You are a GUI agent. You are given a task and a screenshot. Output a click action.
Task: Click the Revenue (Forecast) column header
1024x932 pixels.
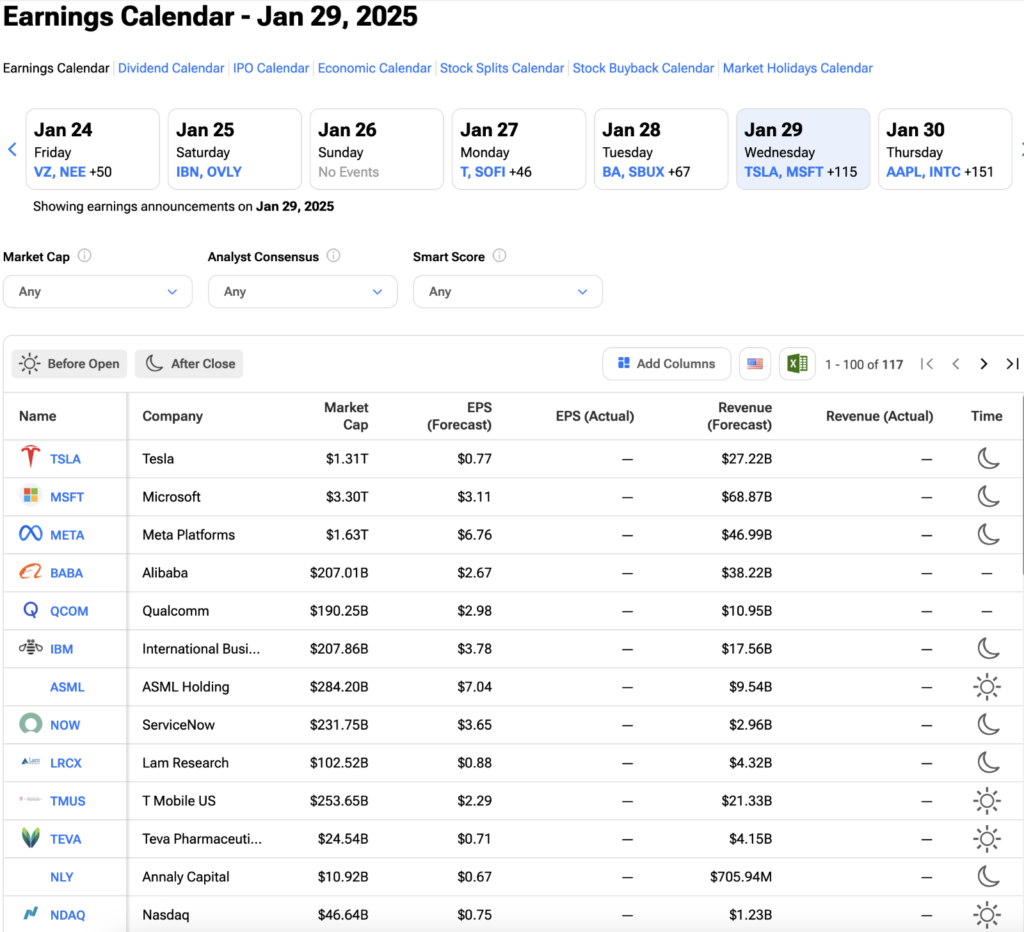tap(739, 416)
